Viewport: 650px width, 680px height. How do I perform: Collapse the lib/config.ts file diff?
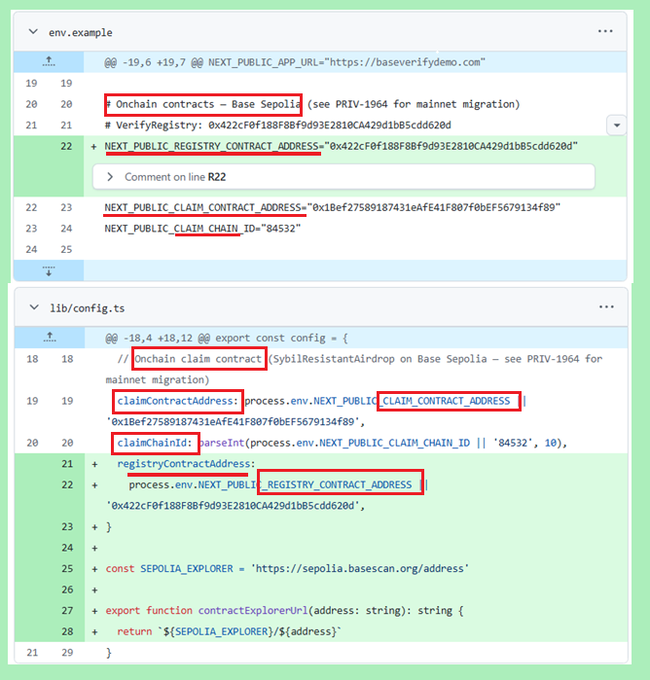34,307
